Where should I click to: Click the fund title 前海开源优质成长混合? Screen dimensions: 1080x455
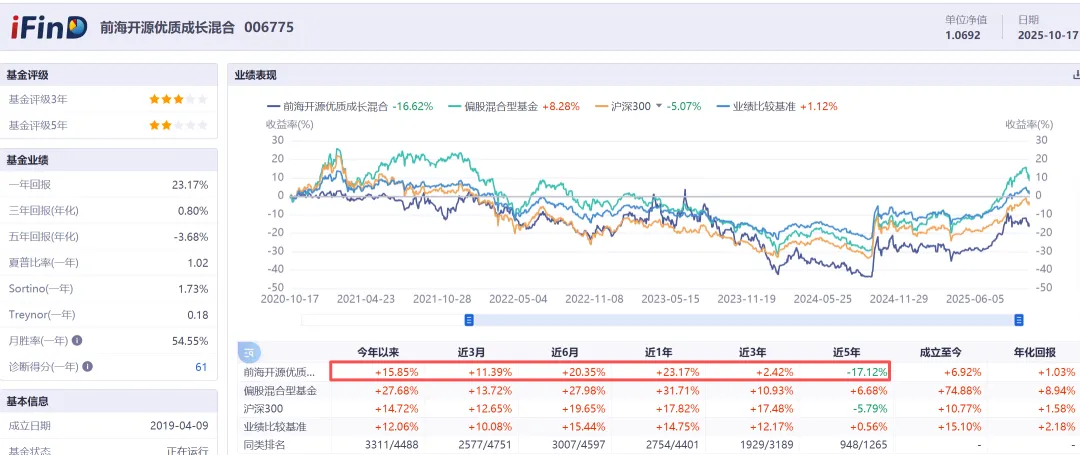click(167, 28)
